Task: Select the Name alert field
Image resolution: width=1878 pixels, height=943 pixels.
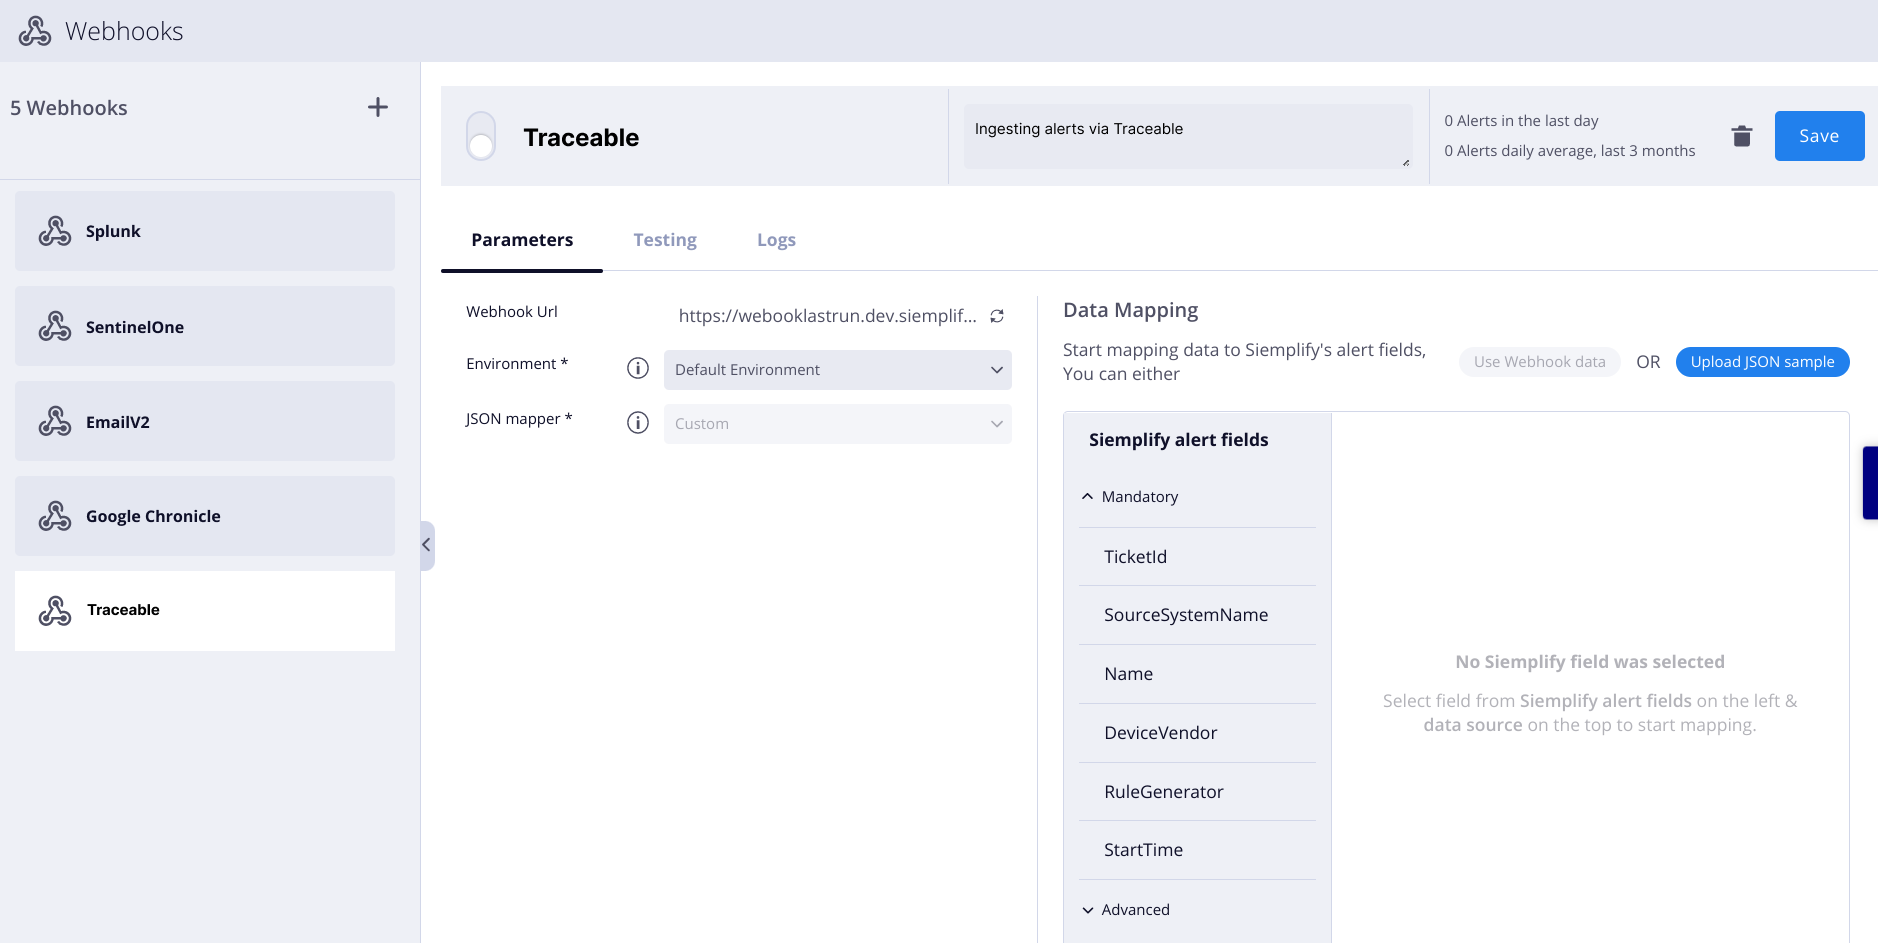Action: pyautogui.click(x=1197, y=674)
